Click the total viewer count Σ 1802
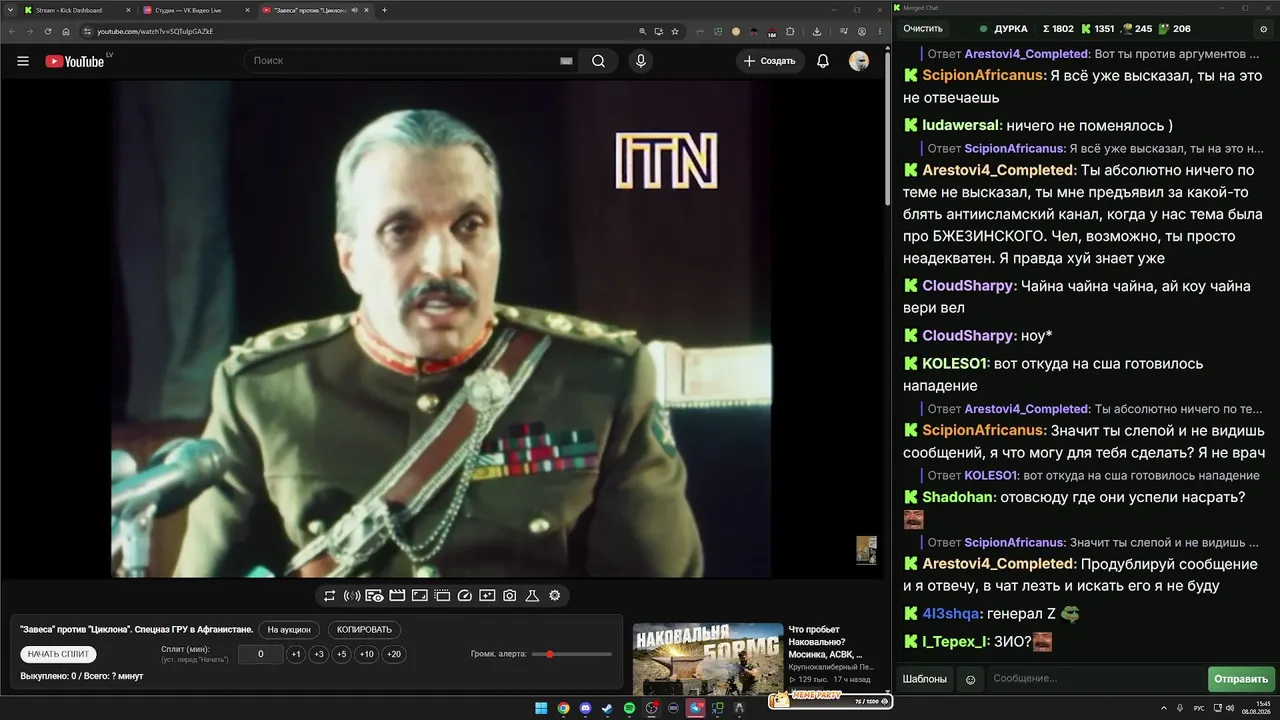The height and width of the screenshot is (720, 1280). coord(1058,29)
